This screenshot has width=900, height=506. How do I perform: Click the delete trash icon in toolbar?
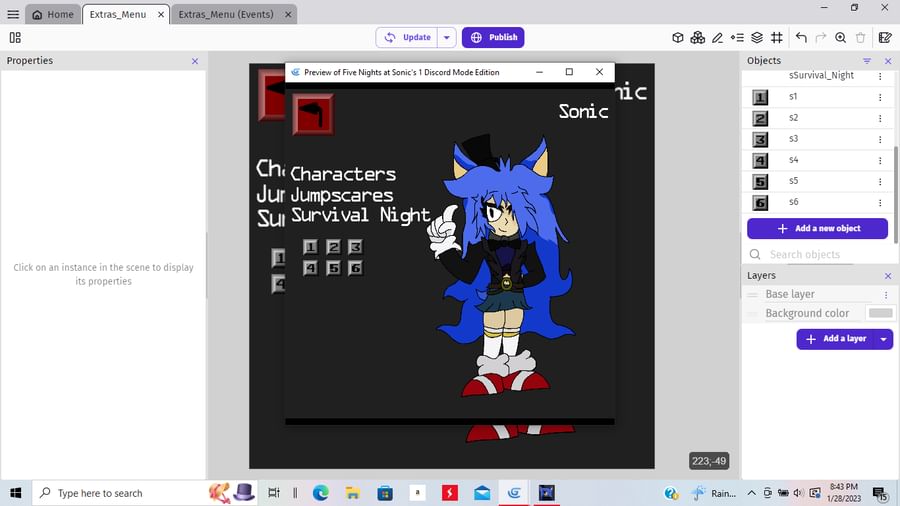click(860, 38)
